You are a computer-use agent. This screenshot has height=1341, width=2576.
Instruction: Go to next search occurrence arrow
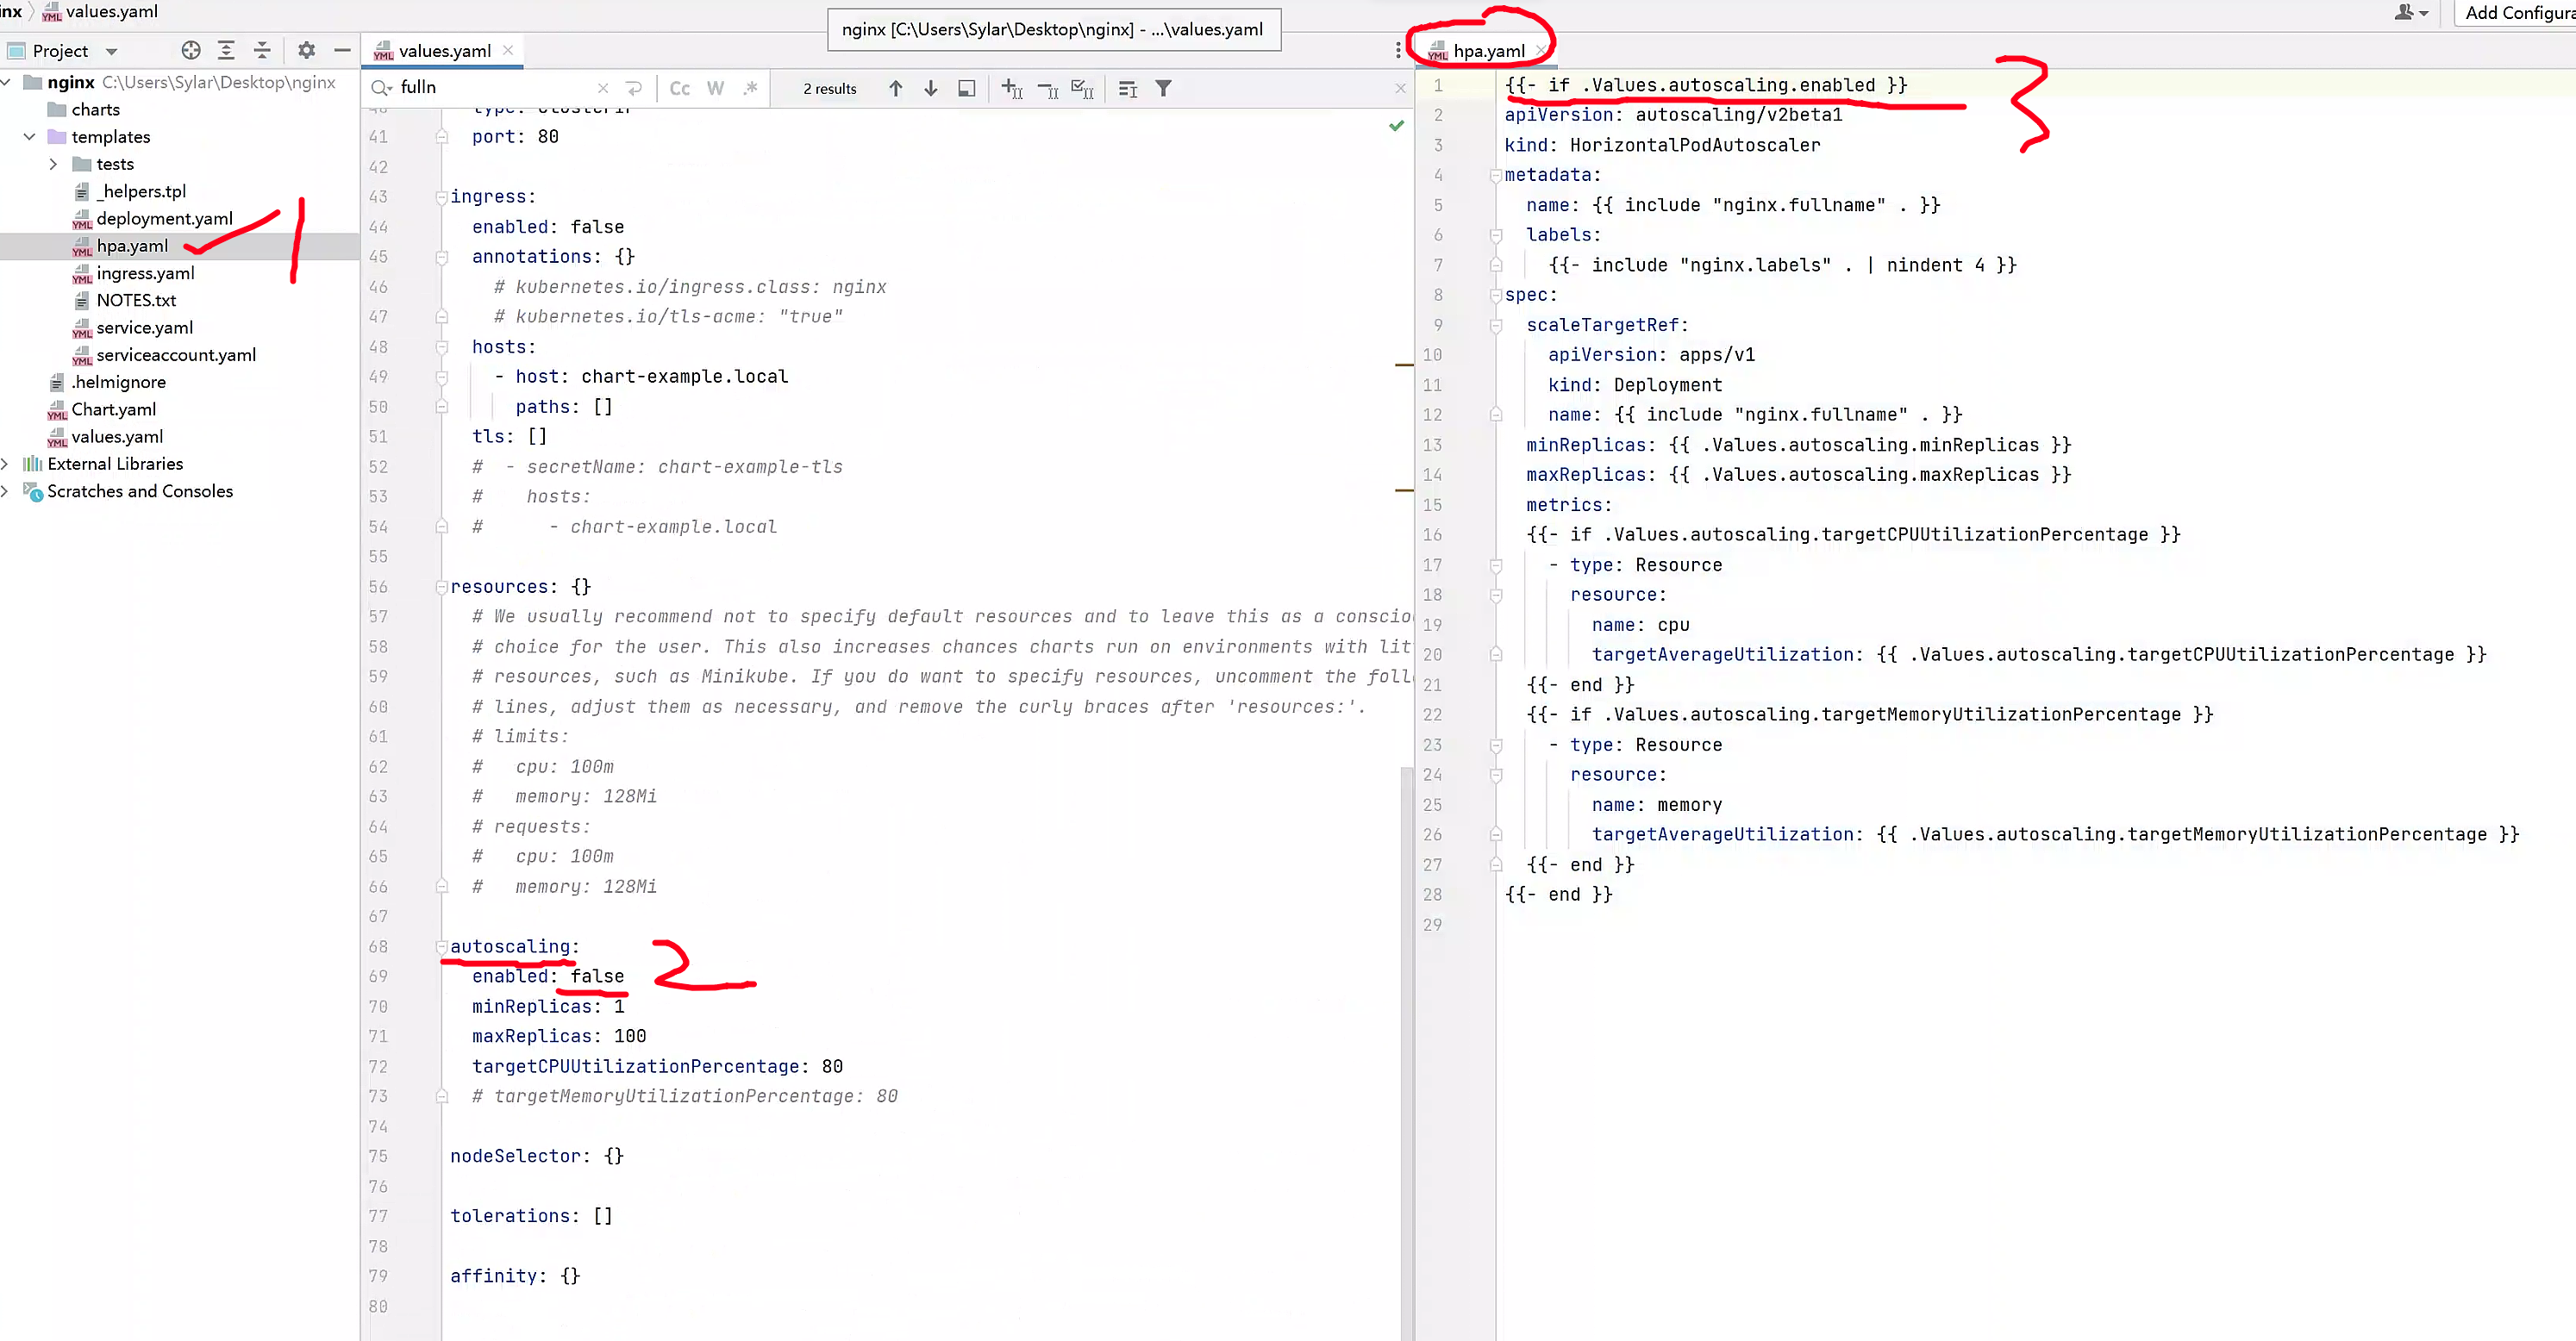tap(930, 88)
